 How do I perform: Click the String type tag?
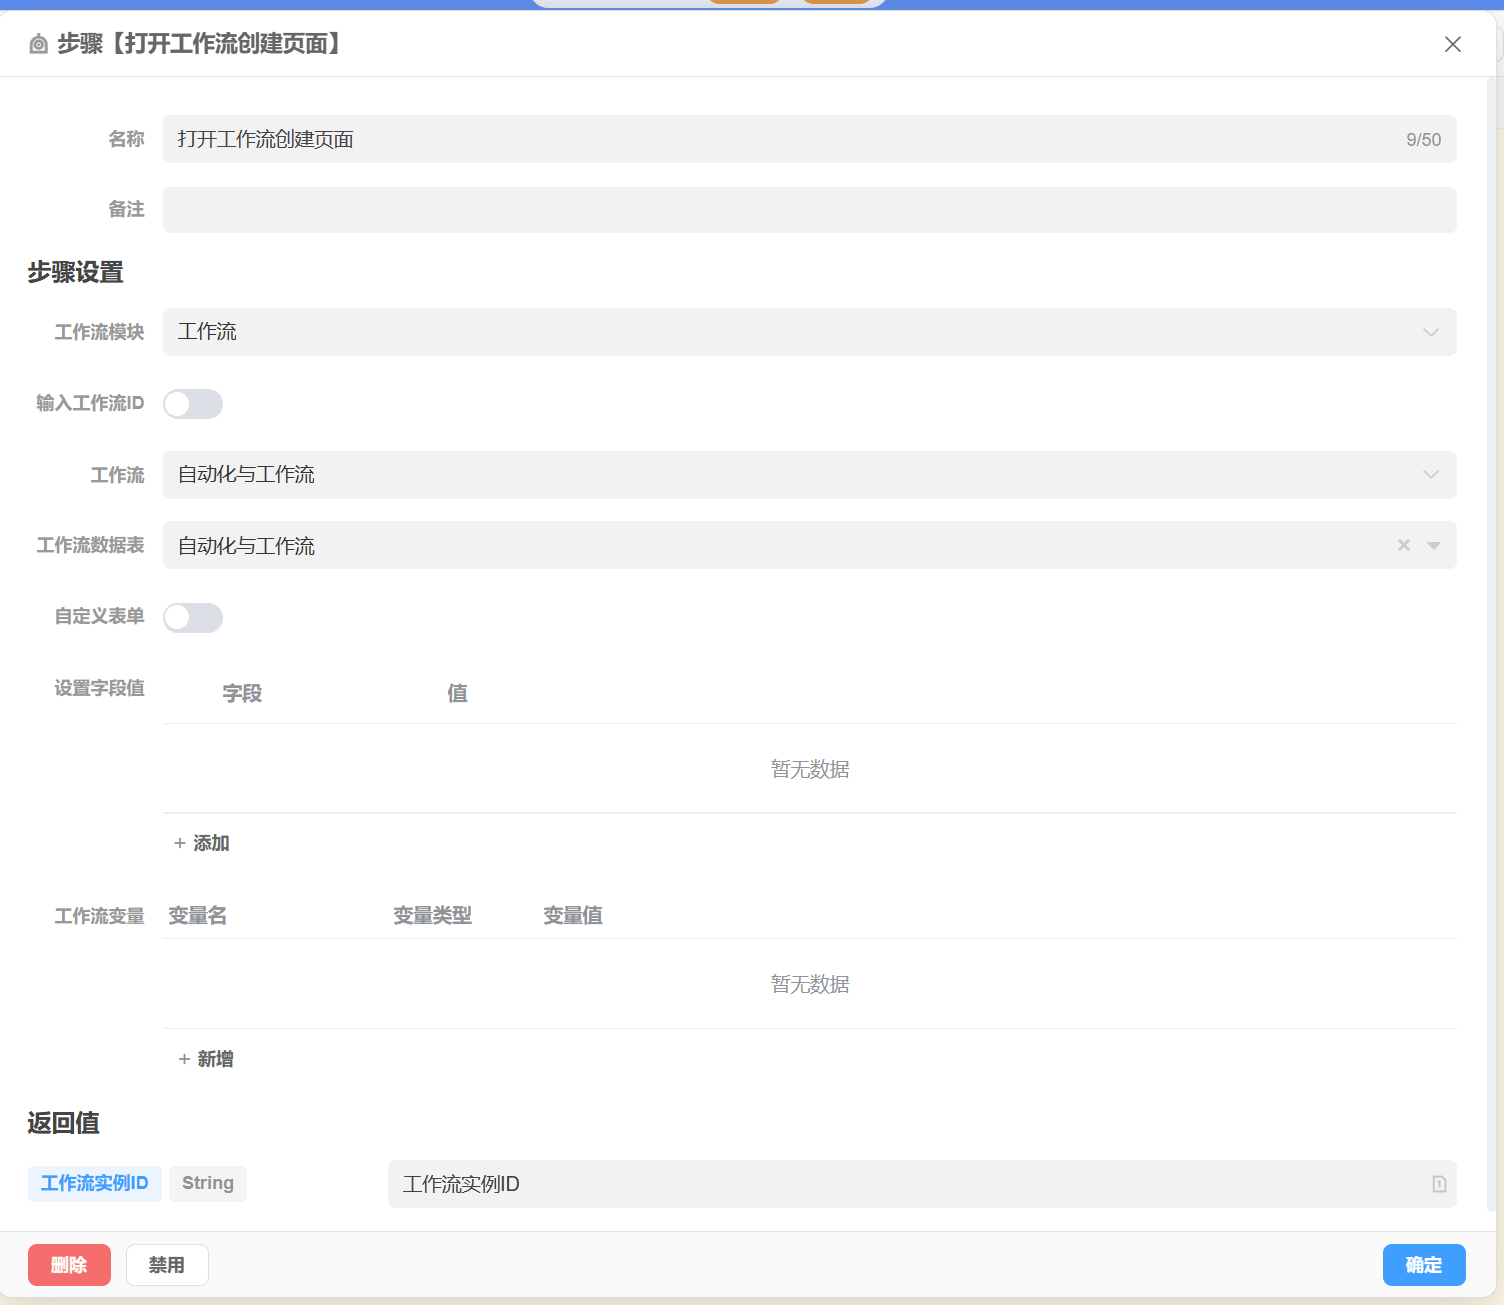(x=208, y=1183)
